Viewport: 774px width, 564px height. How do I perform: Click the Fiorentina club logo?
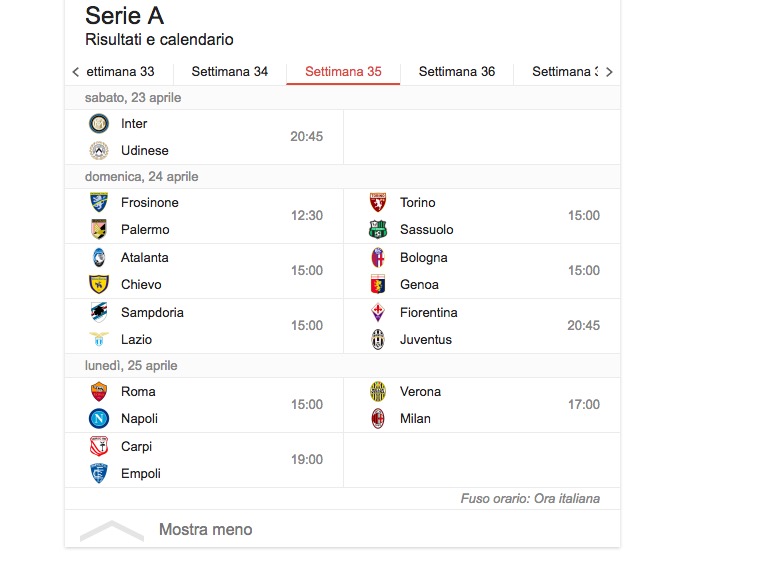(x=377, y=313)
